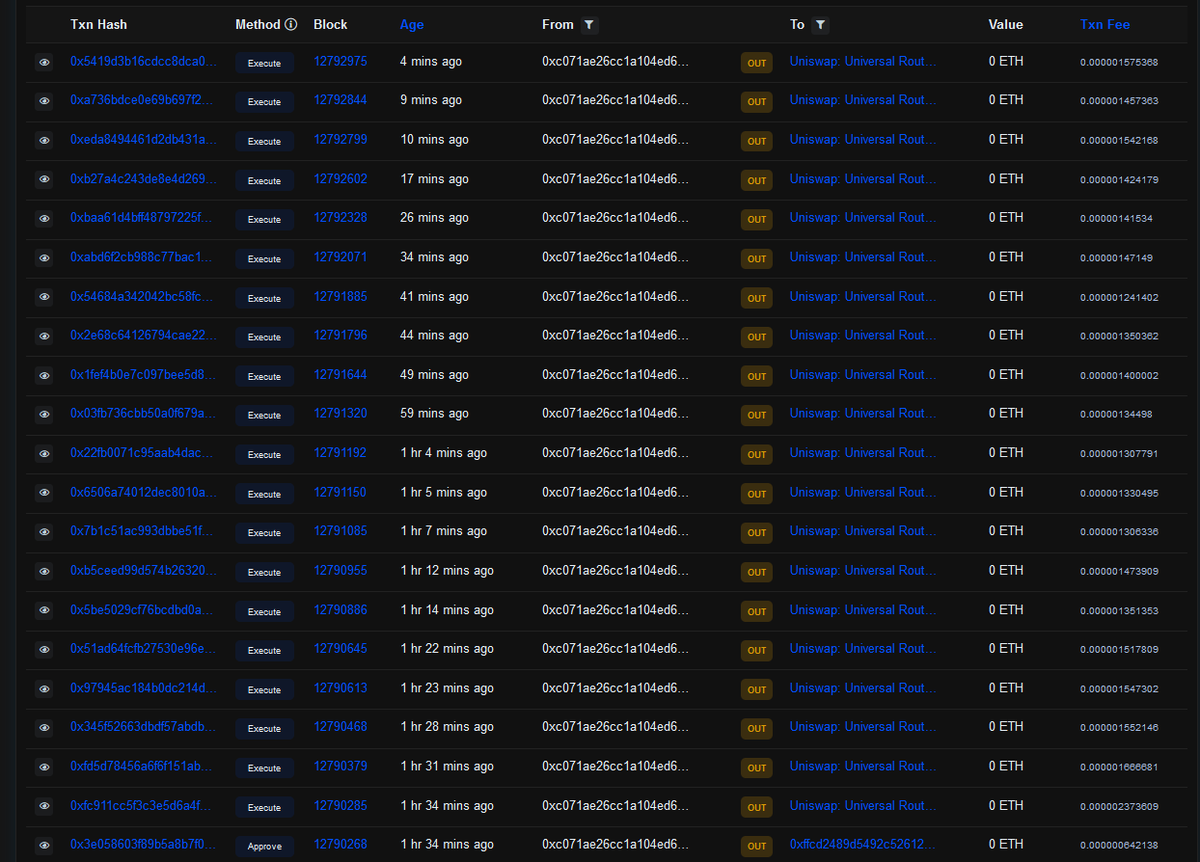Click the eye preview icon for transaction 0x54684a342042bc58fc
Viewport: 1200px width, 862px height.
(44, 297)
